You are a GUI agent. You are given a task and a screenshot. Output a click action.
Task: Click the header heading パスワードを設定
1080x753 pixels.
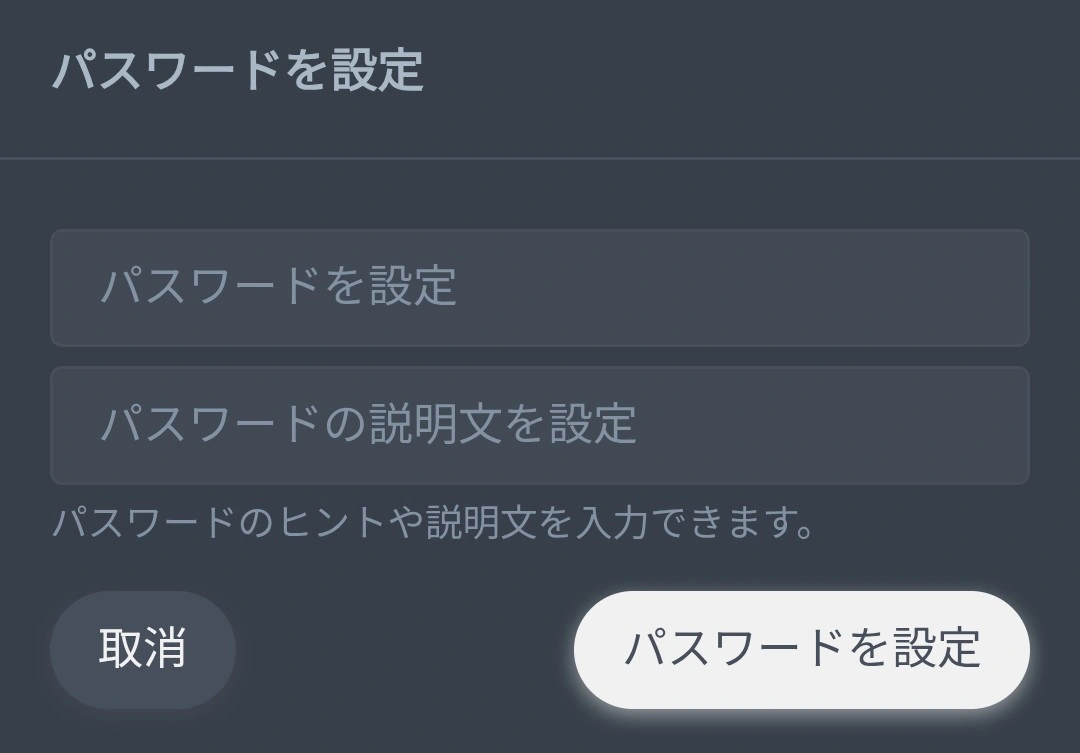click(x=238, y=72)
